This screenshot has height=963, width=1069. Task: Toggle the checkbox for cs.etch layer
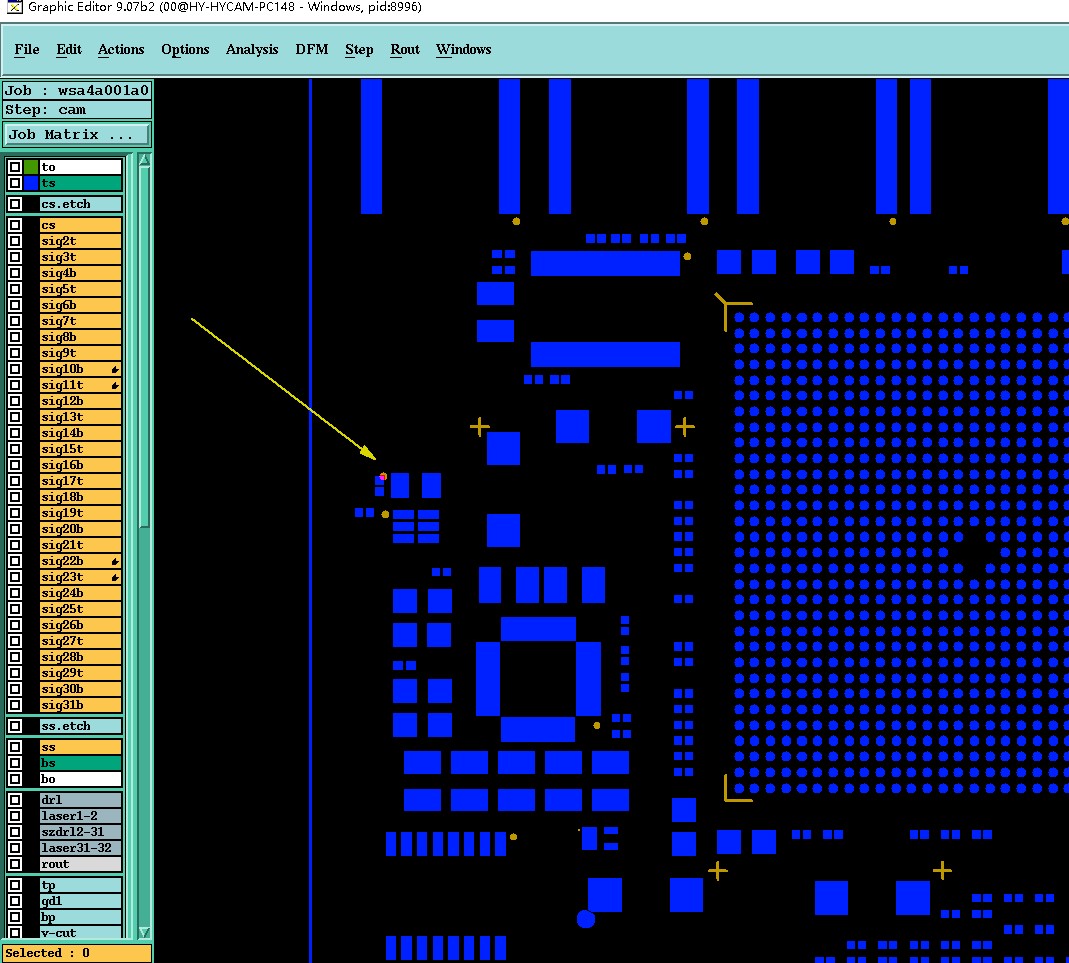pyautogui.click(x=14, y=204)
